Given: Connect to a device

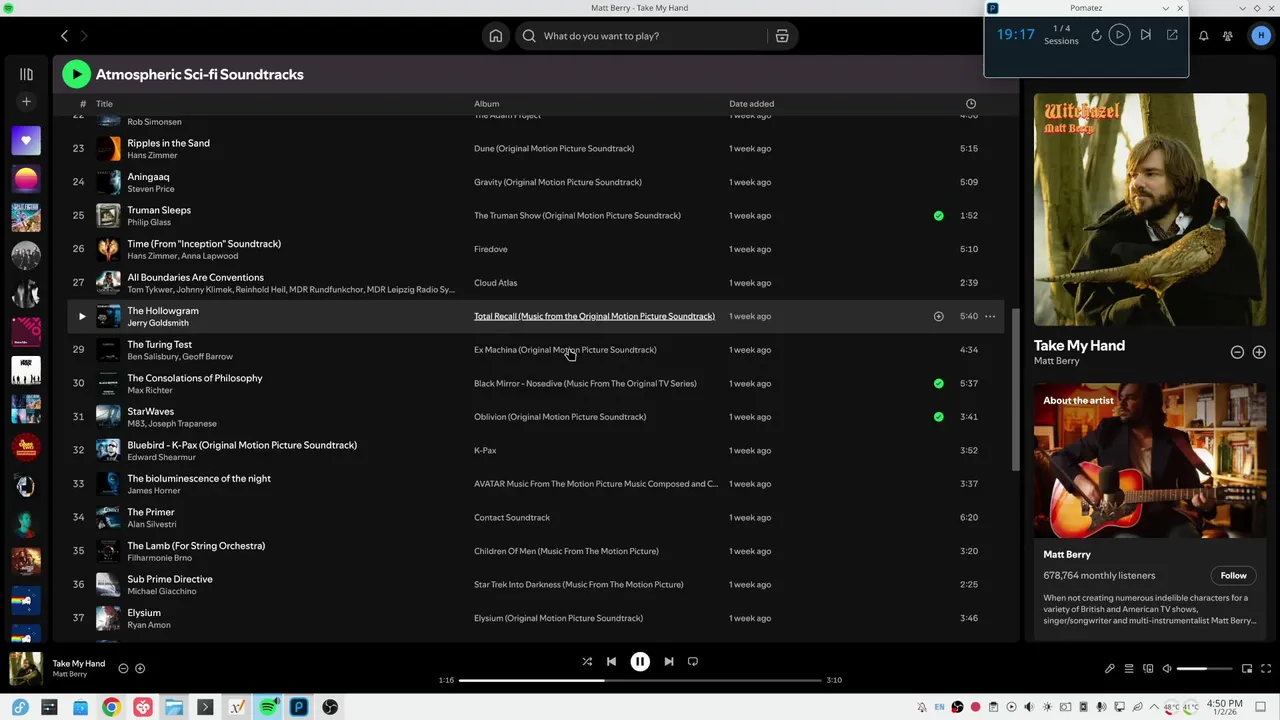Looking at the screenshot, I should [1148, 668].
